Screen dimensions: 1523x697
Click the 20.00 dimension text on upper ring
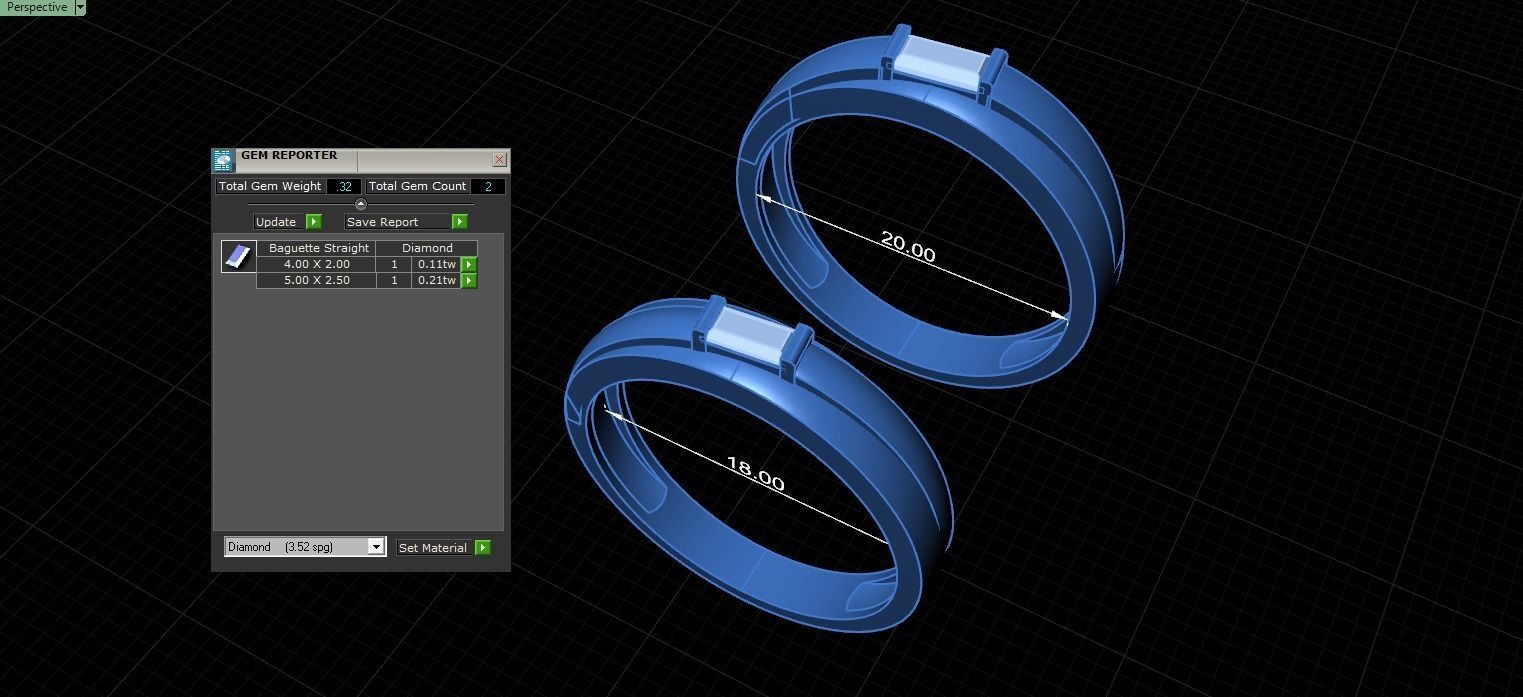(908, 246)
